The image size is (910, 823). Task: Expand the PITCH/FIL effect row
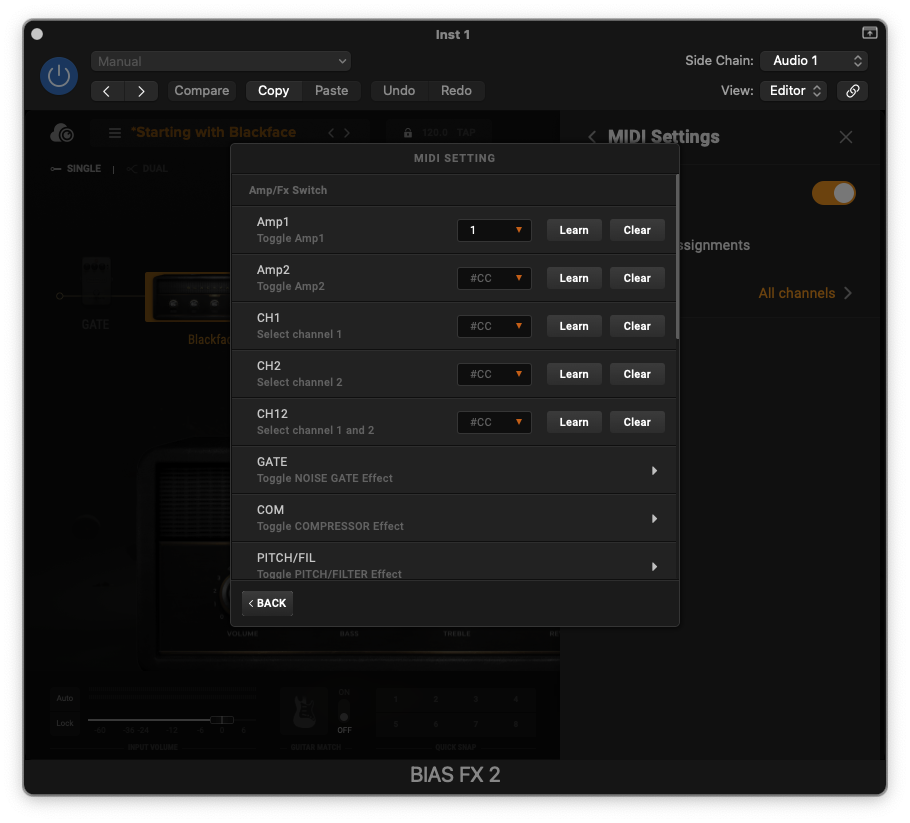point(454,562)
